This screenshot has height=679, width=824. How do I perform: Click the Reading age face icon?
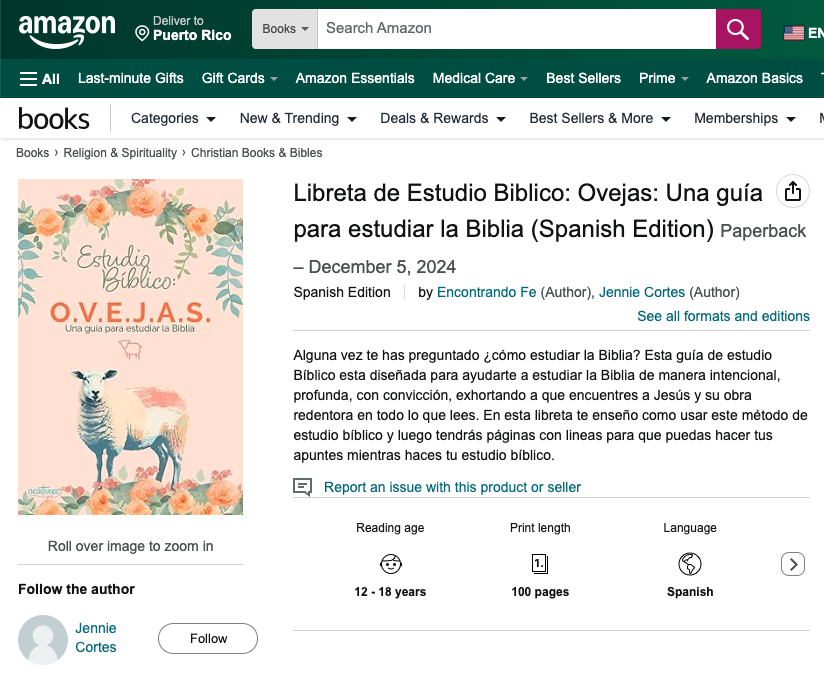tap(390, 564)
